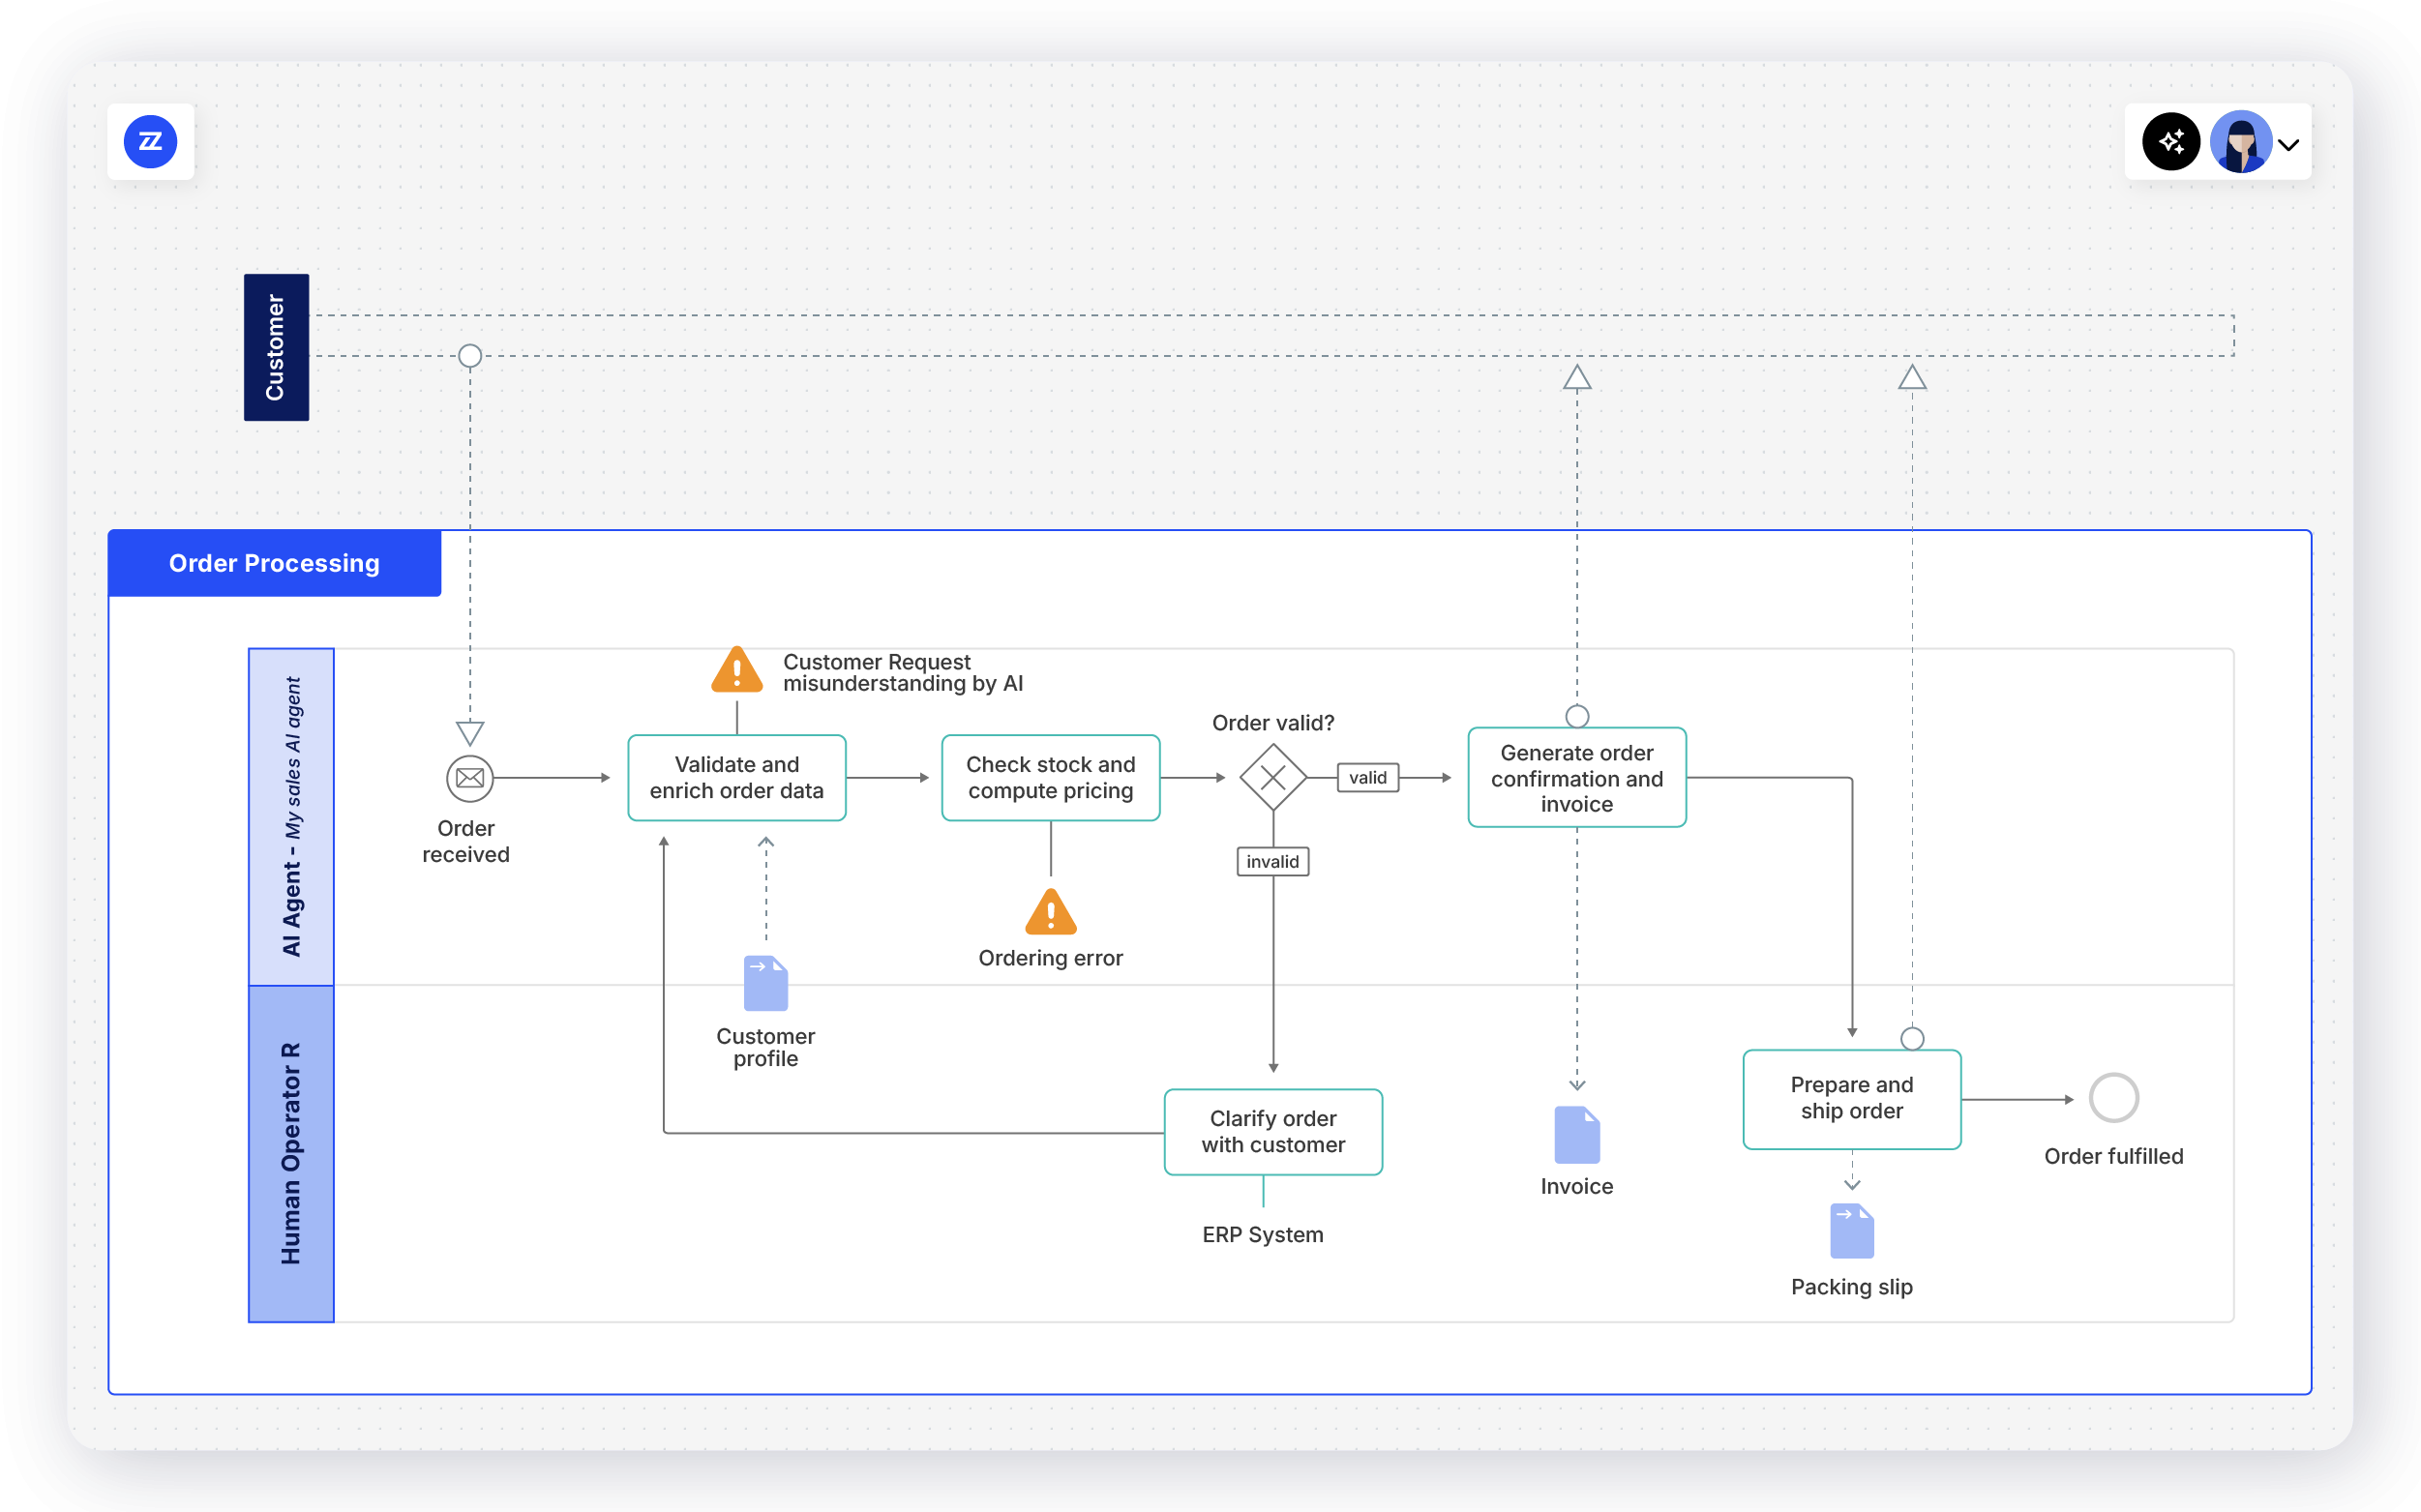
Task: Click the Customer pool header
Action: [276, 347]
